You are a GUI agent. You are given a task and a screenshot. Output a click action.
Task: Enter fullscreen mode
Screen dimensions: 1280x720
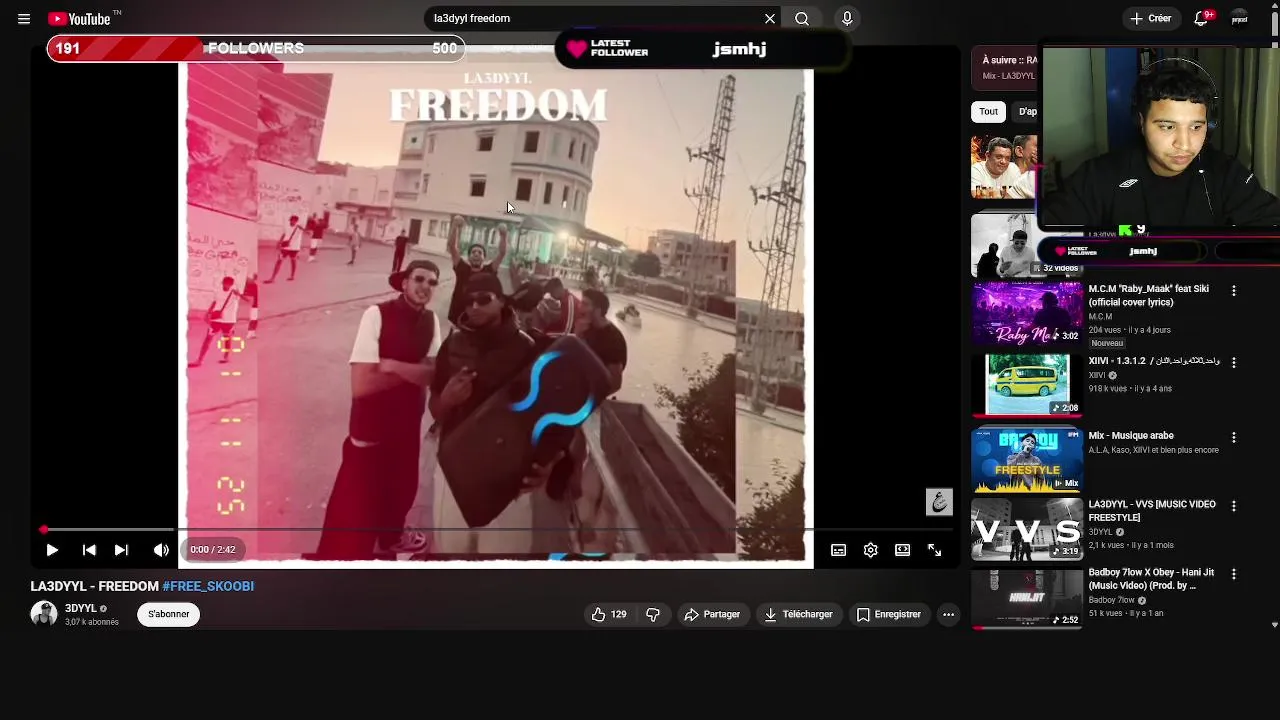(x=934, y=550)
